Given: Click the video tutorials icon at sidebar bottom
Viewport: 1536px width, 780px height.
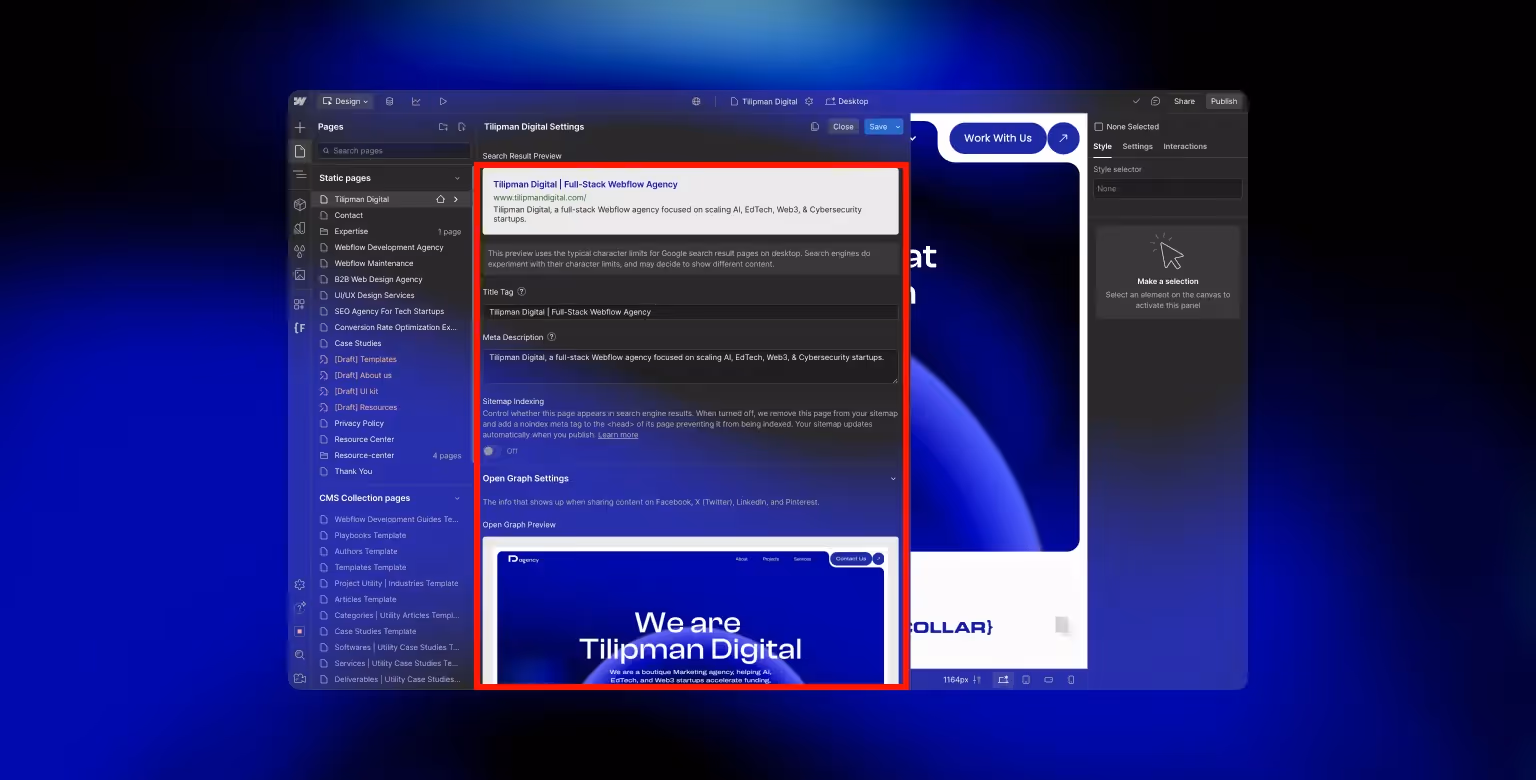Looking at the screenshot, I should 299,679.
